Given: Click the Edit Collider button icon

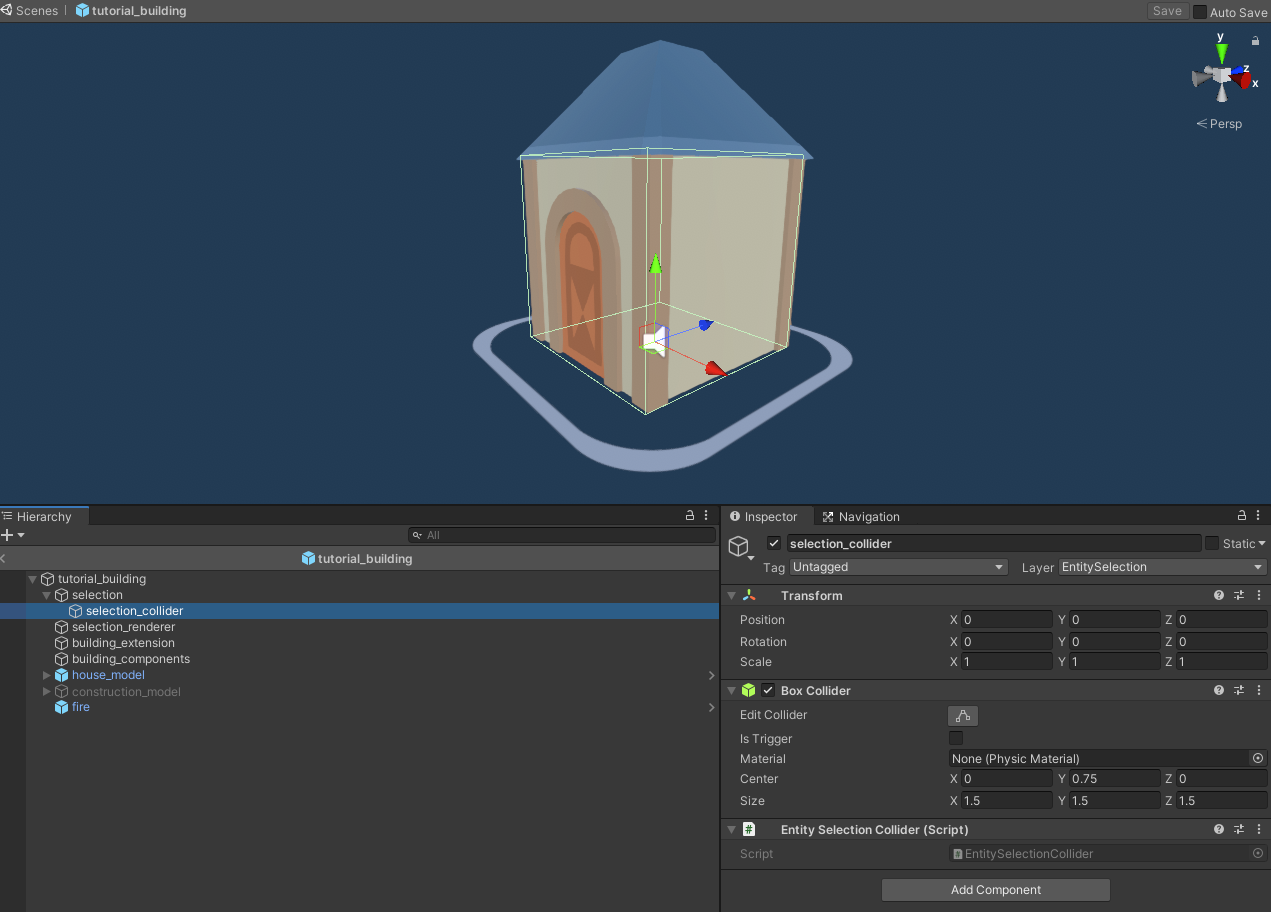Looking at the screenshot, I should pos(962,716).
